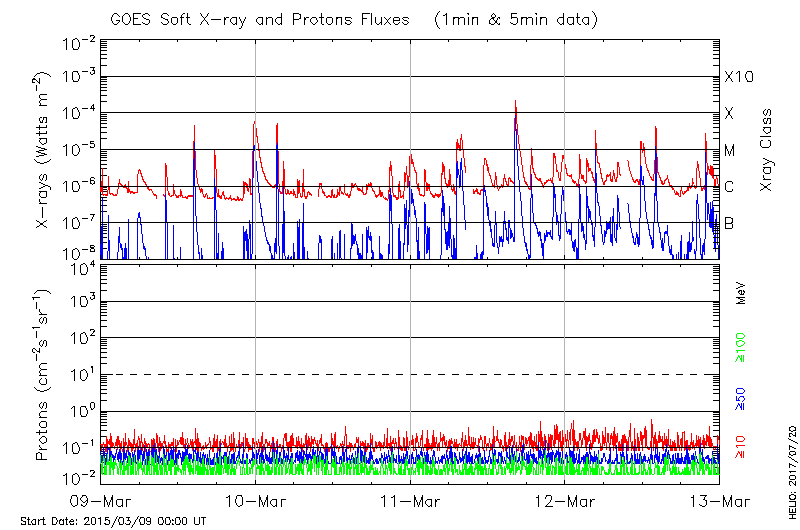Click the 'Start Date: 2015/03/09 00:00 UT' text
This screenshot has width=800, height=530.
113,521
